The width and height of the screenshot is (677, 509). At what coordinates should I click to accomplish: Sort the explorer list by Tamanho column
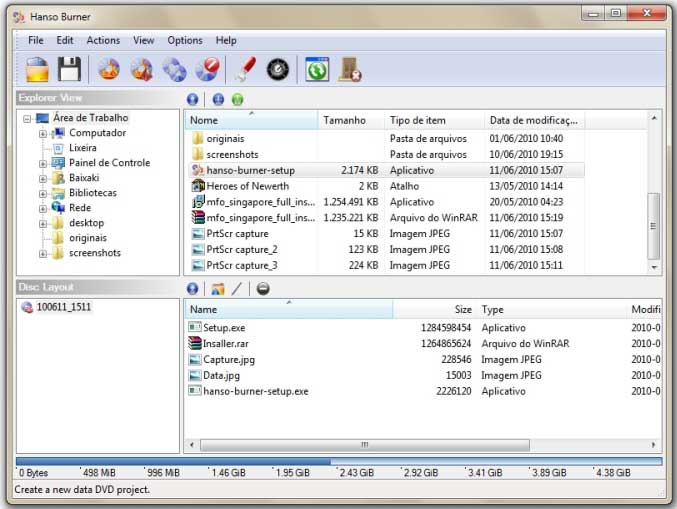344,120
